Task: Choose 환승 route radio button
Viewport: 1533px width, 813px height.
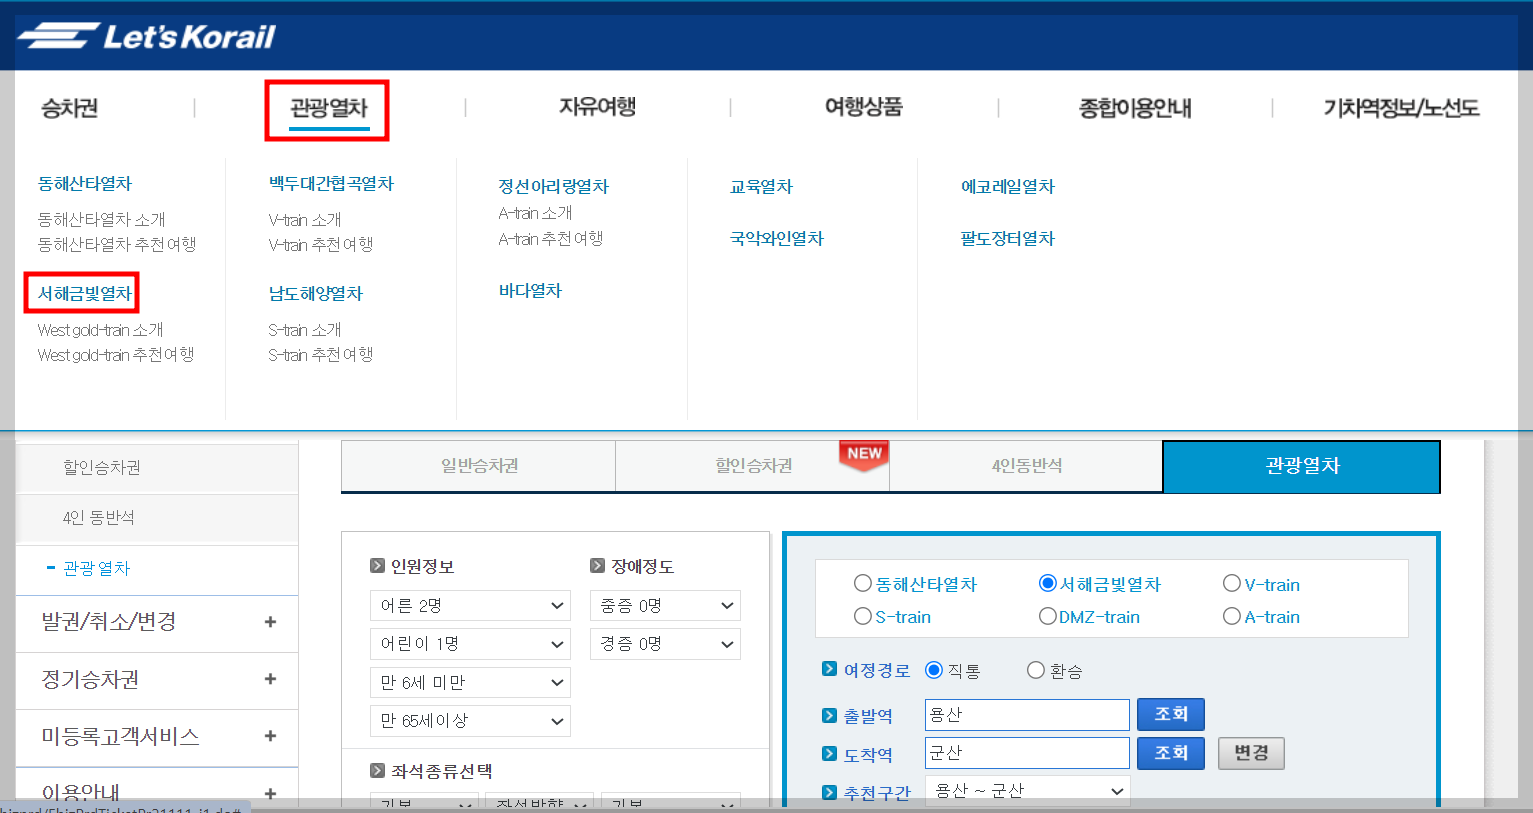Action: [1036, 670]
